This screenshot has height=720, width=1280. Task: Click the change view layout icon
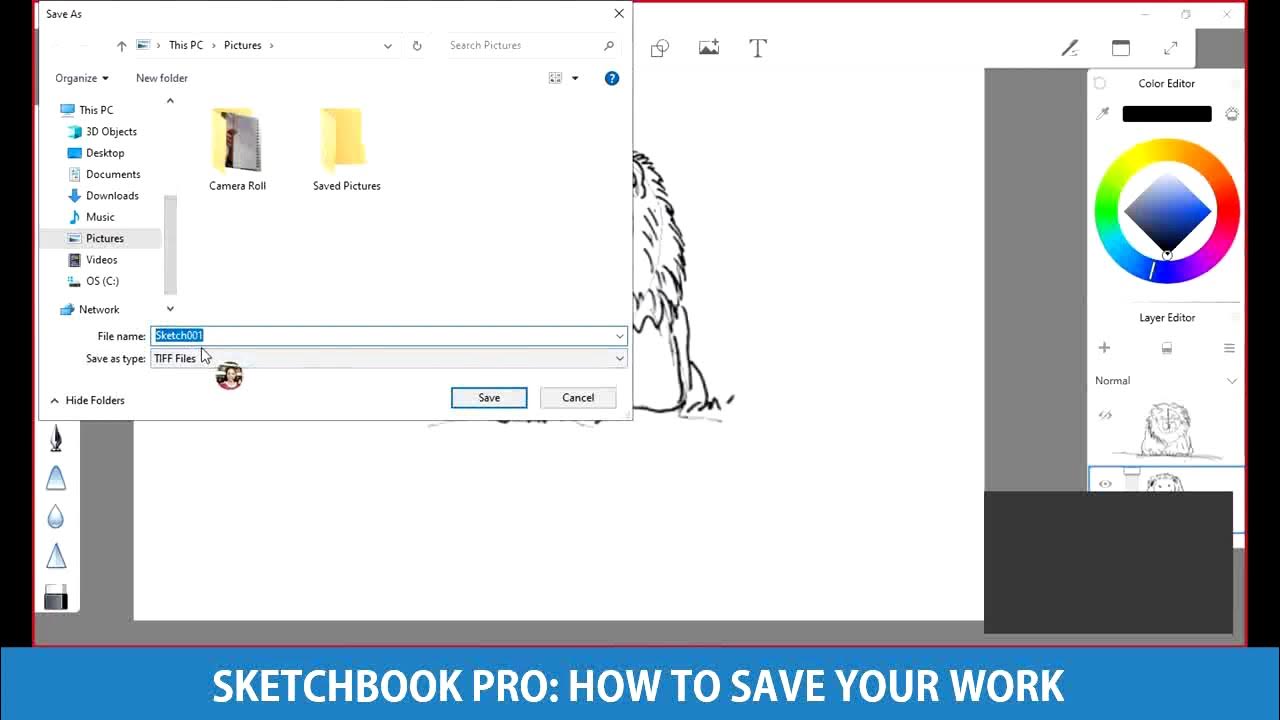pos(556,78)
